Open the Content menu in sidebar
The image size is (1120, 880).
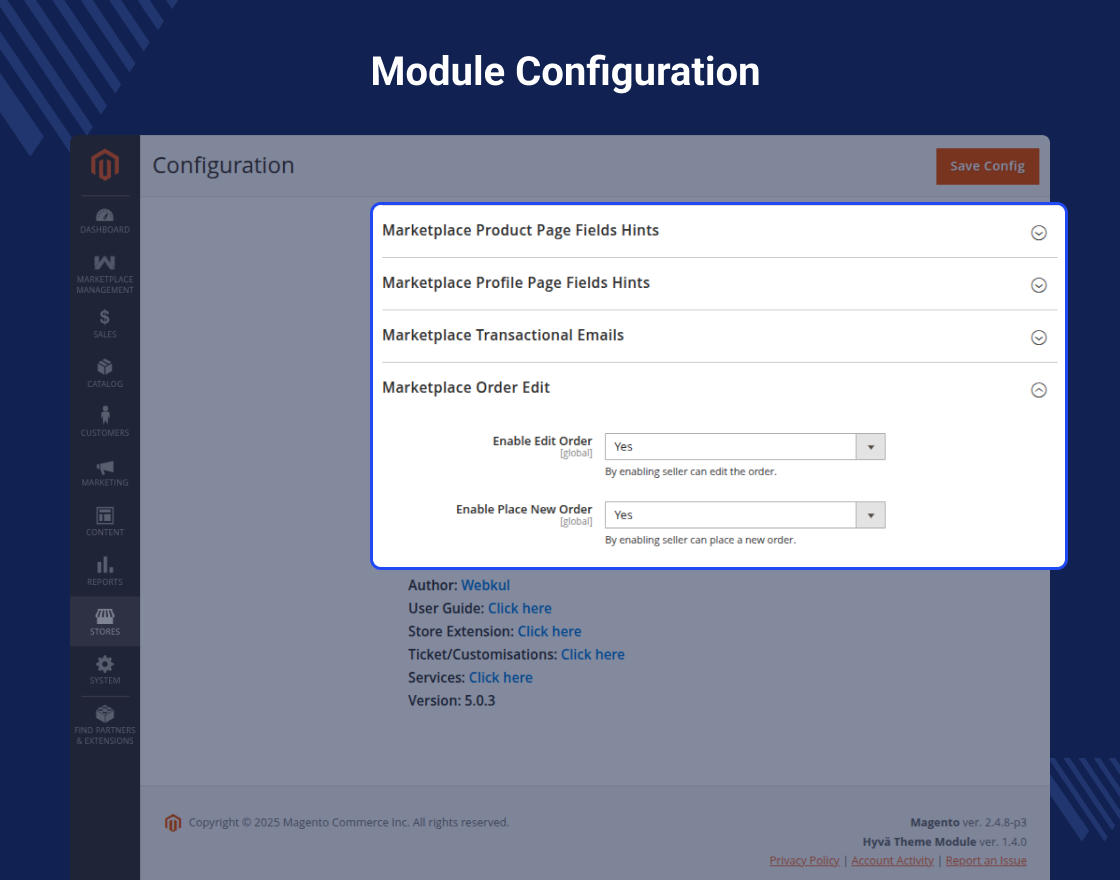point(105,521)
